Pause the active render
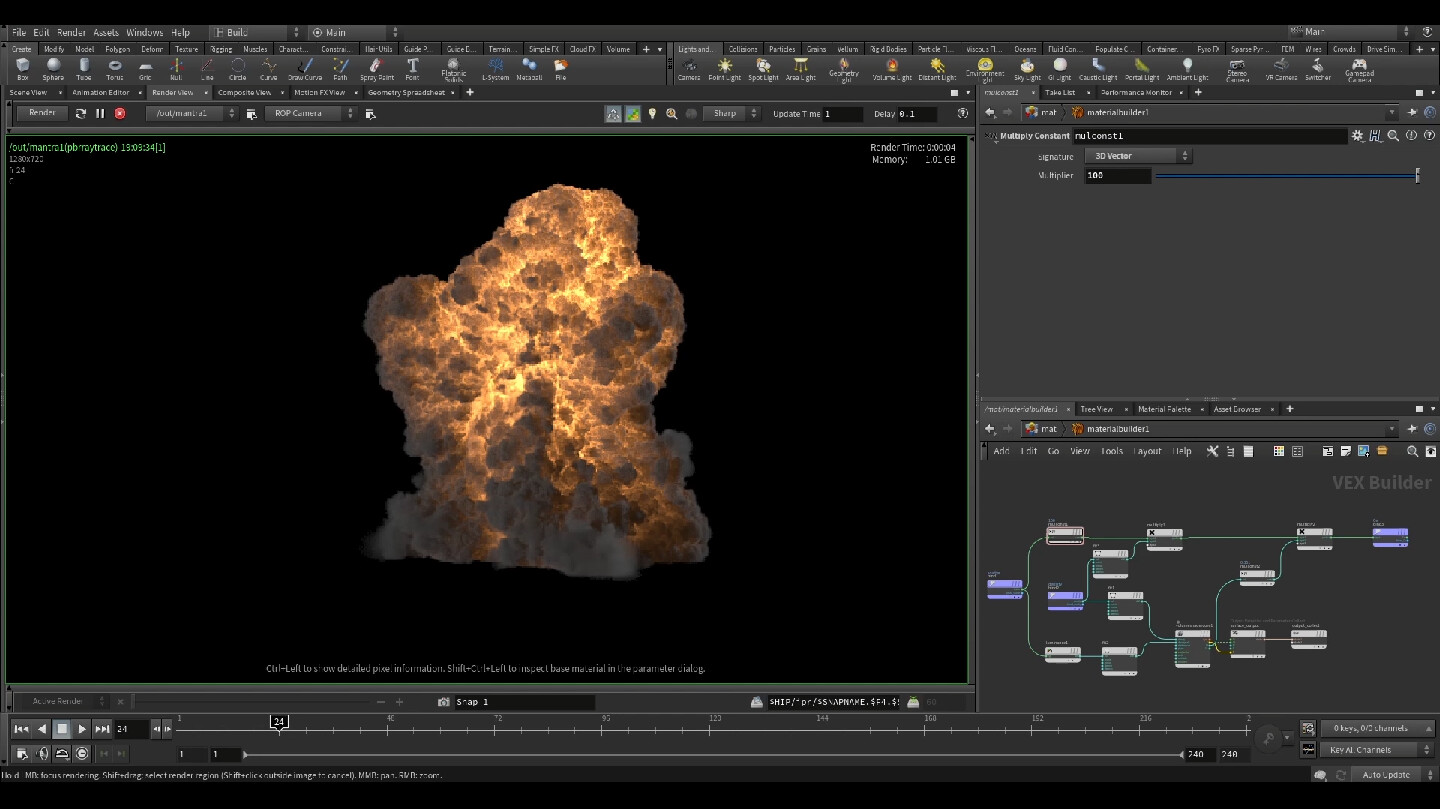The image size is (1440, 809). (x=100, y=113)
